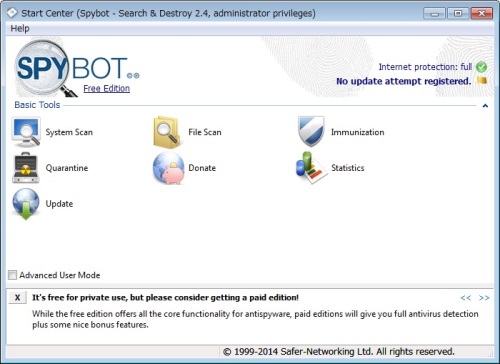Click the Donate label
This screenshot has width=500, height=364.
[x=202, y=168]
